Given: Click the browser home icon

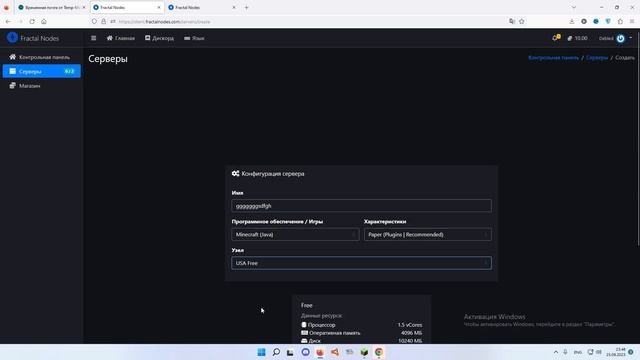Looking at the screenshot, I should [x=44, y=21].
